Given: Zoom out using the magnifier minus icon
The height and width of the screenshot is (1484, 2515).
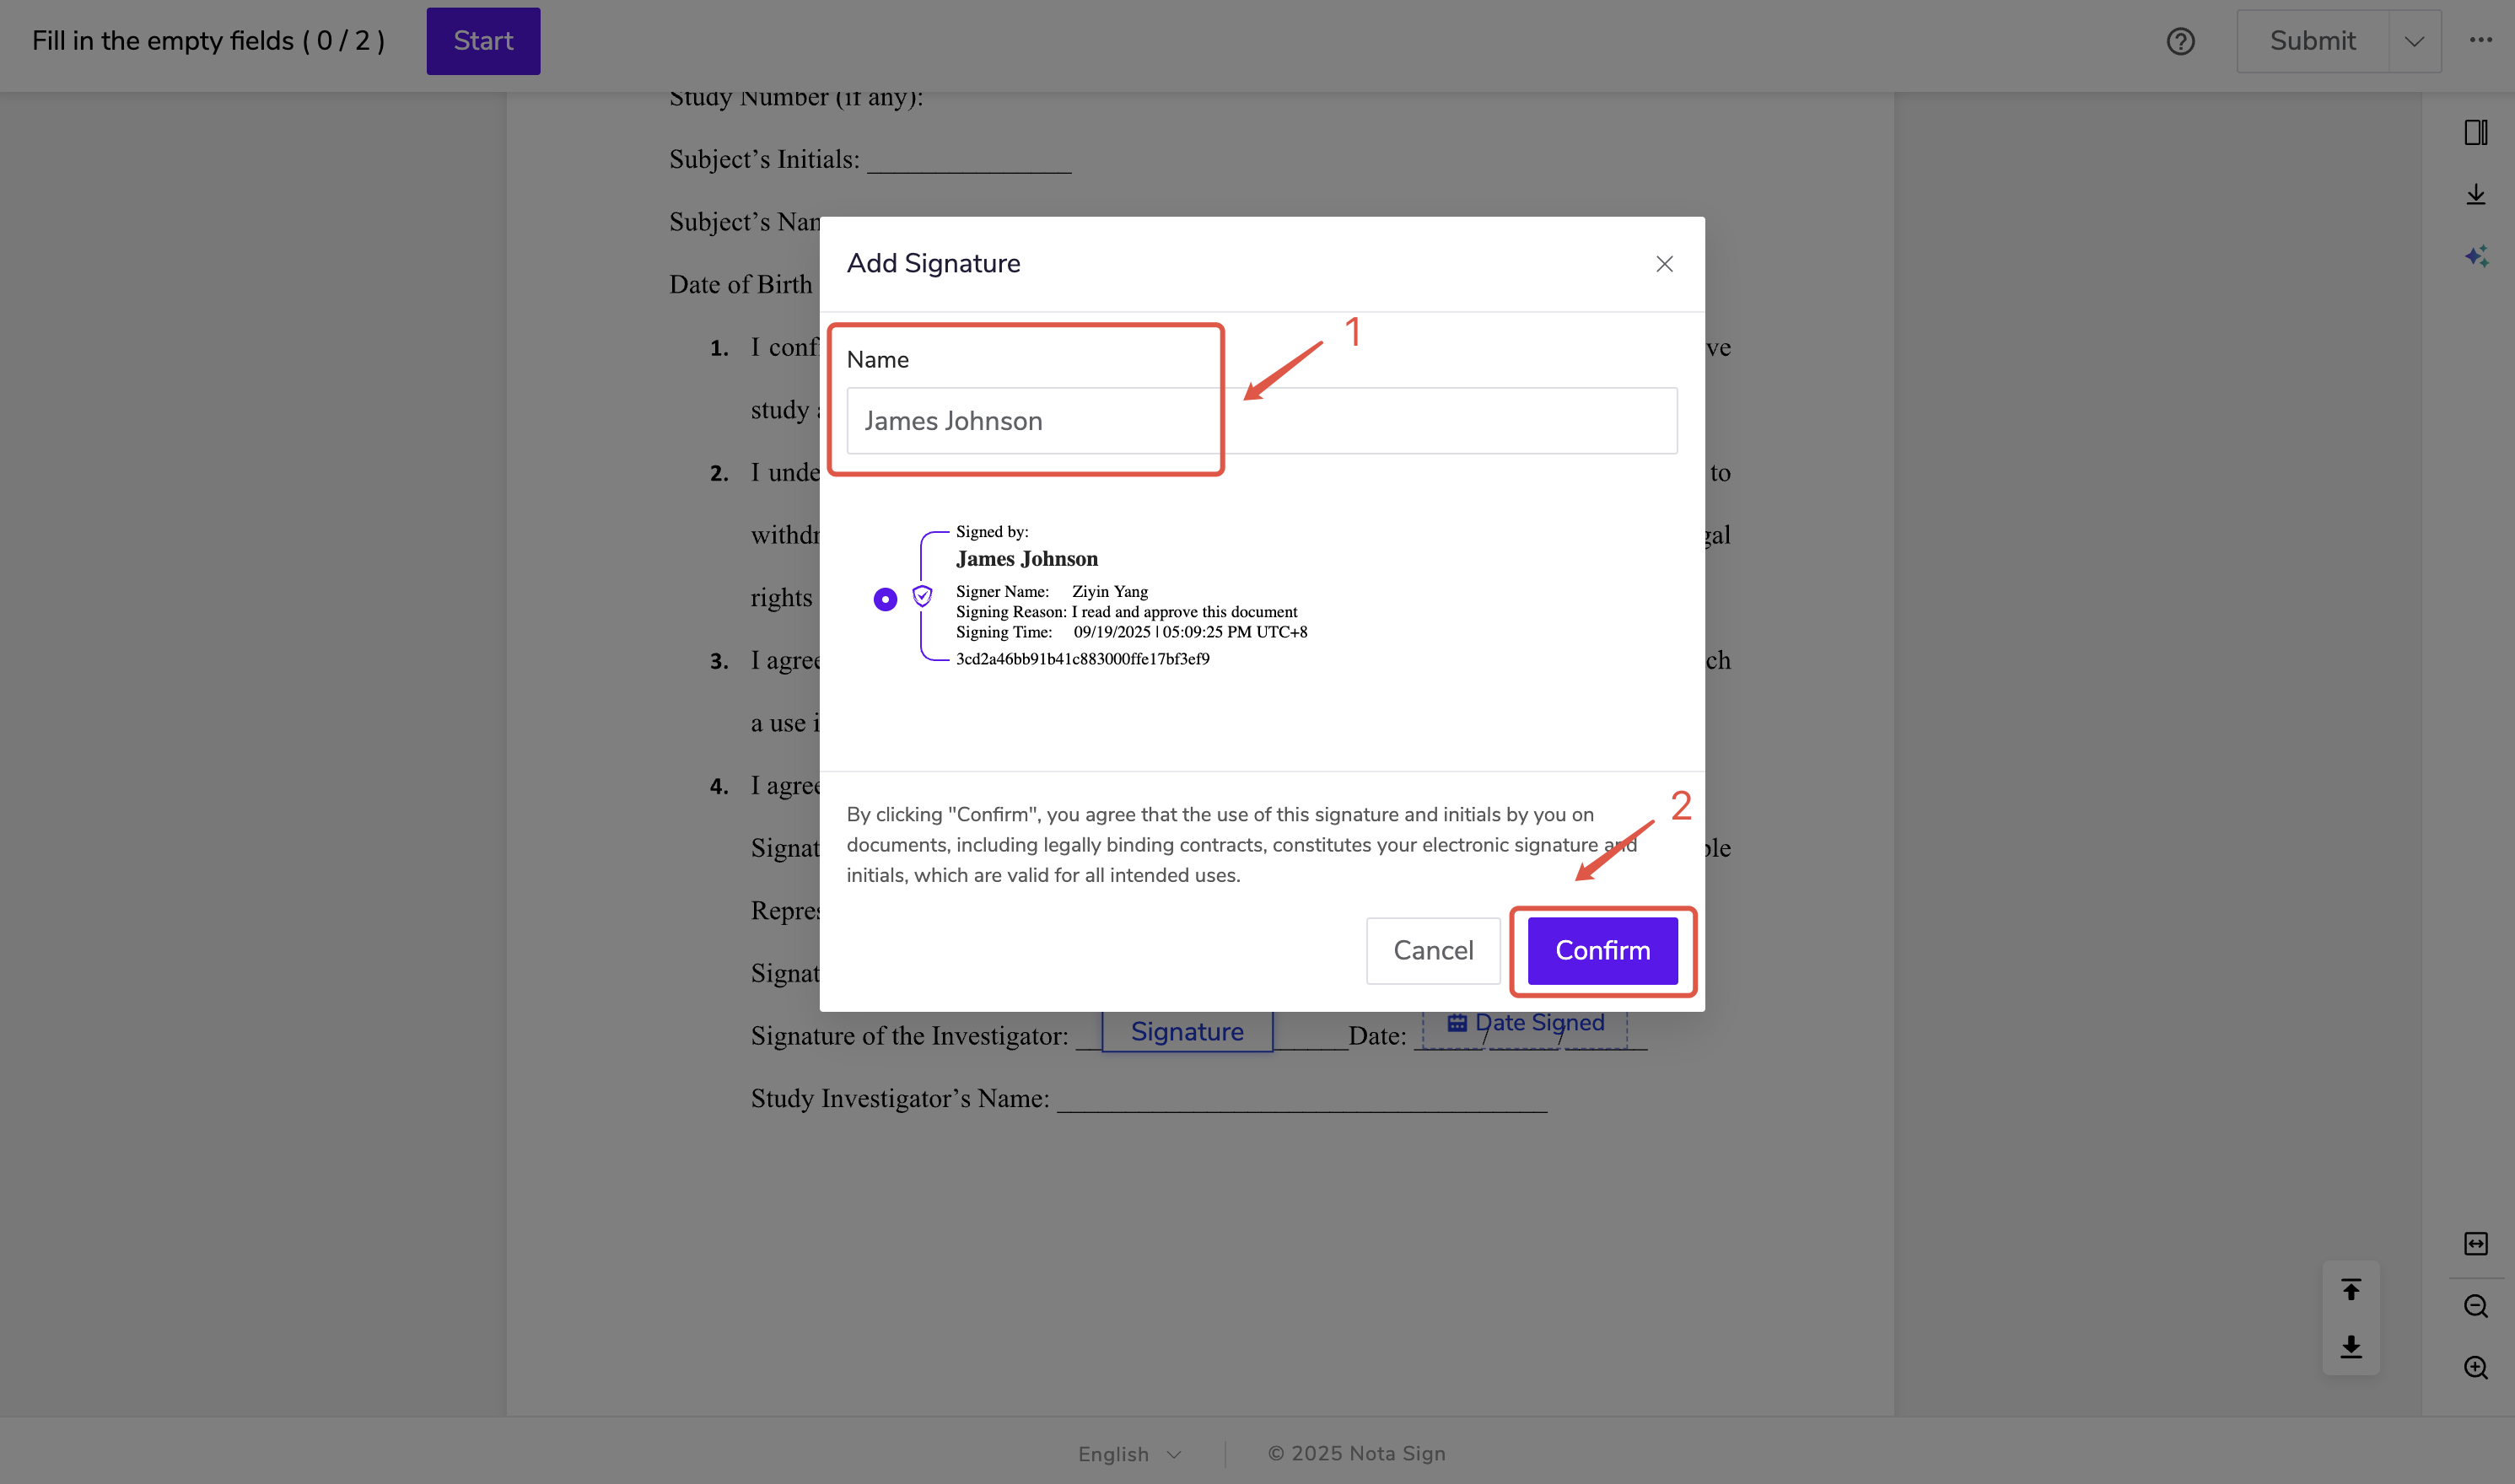Looking at the screenshot, I should [x=2475, y=1305].
